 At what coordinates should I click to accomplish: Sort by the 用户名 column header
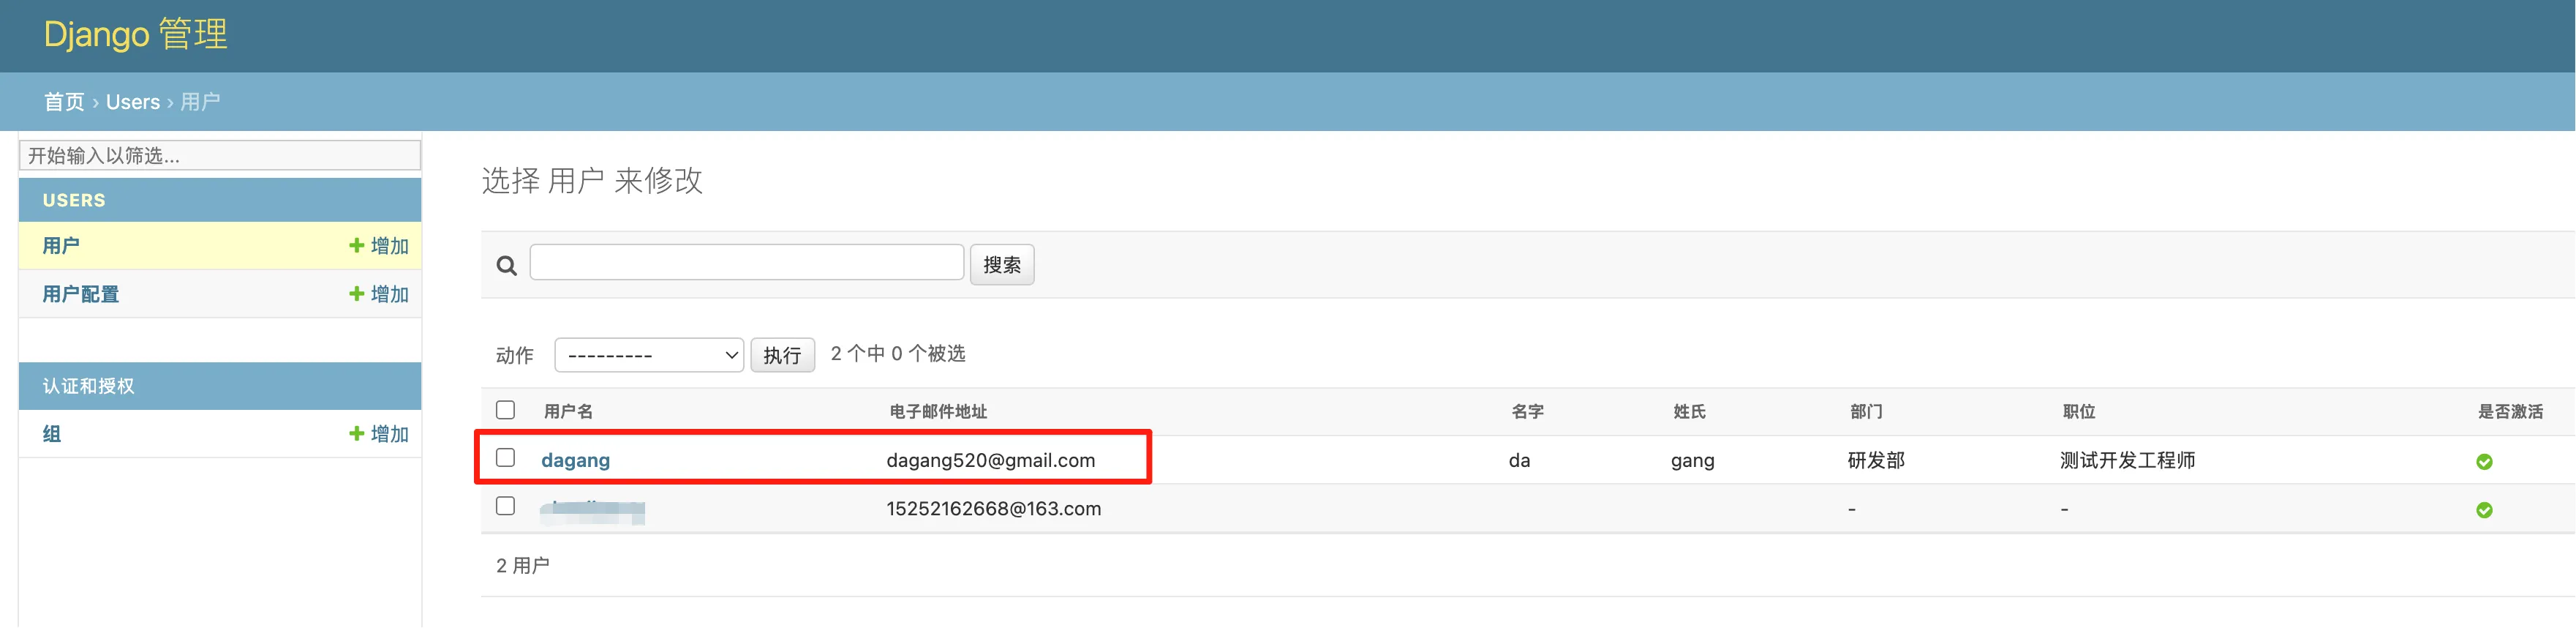point(568,412)
